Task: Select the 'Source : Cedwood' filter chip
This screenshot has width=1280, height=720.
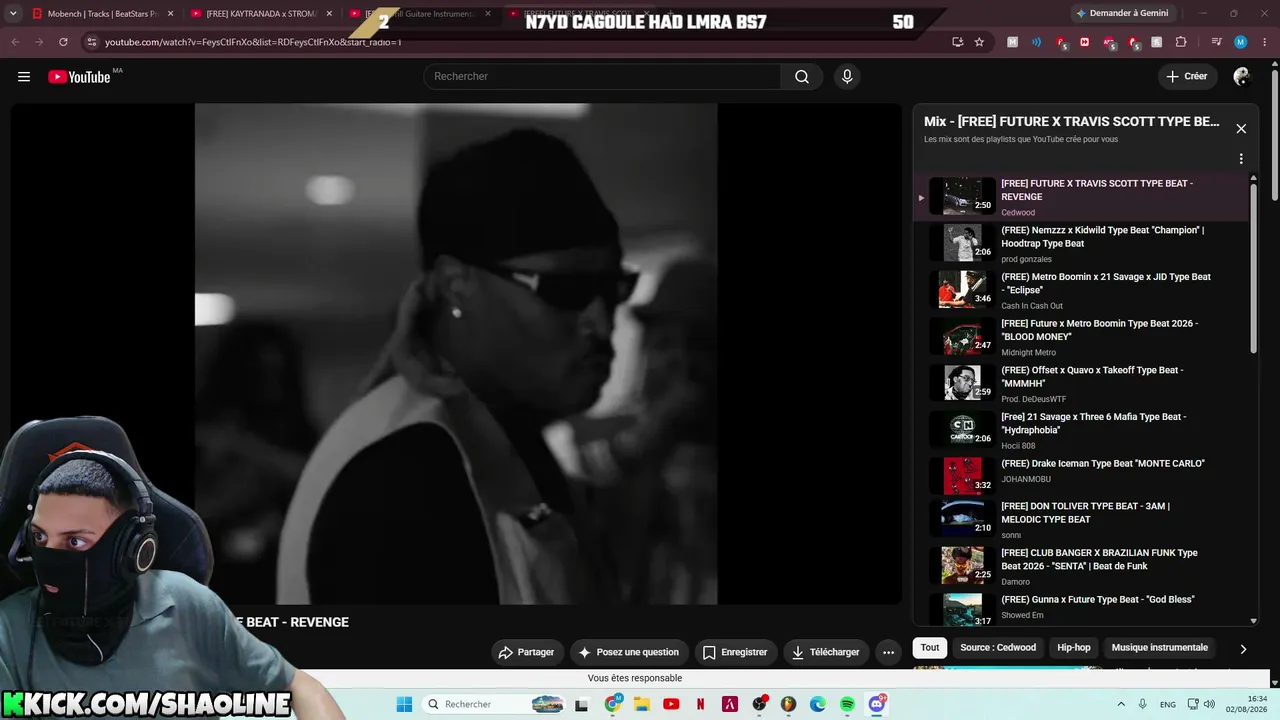Action: point(998,648)
